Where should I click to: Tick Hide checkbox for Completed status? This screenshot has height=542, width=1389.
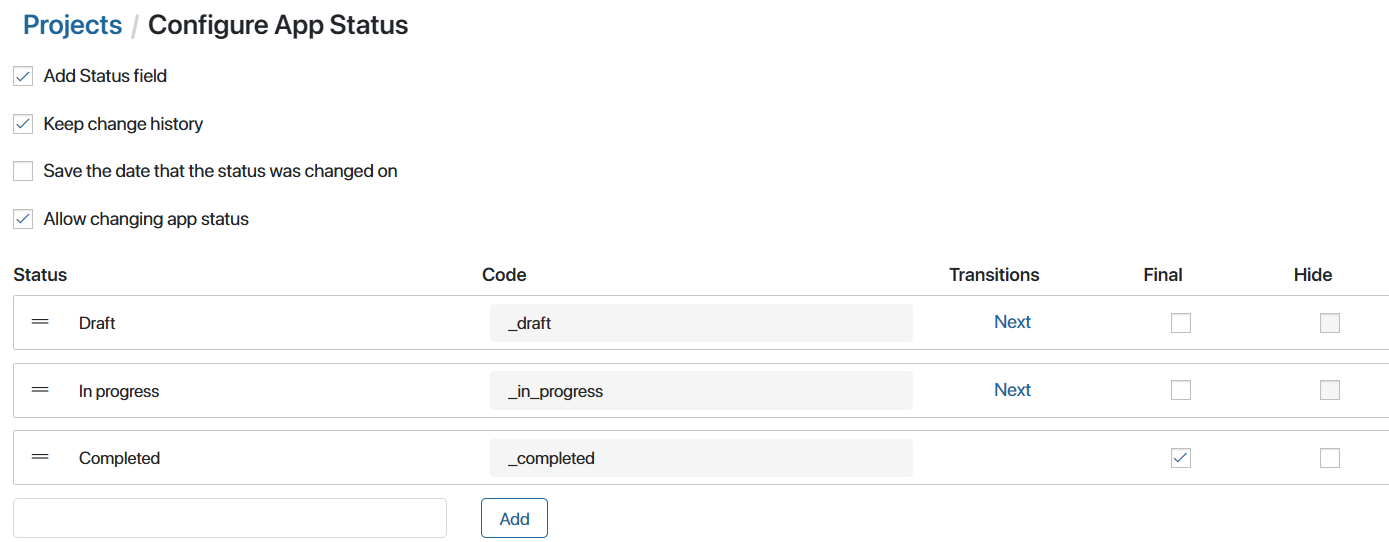tap(1330, 458)
